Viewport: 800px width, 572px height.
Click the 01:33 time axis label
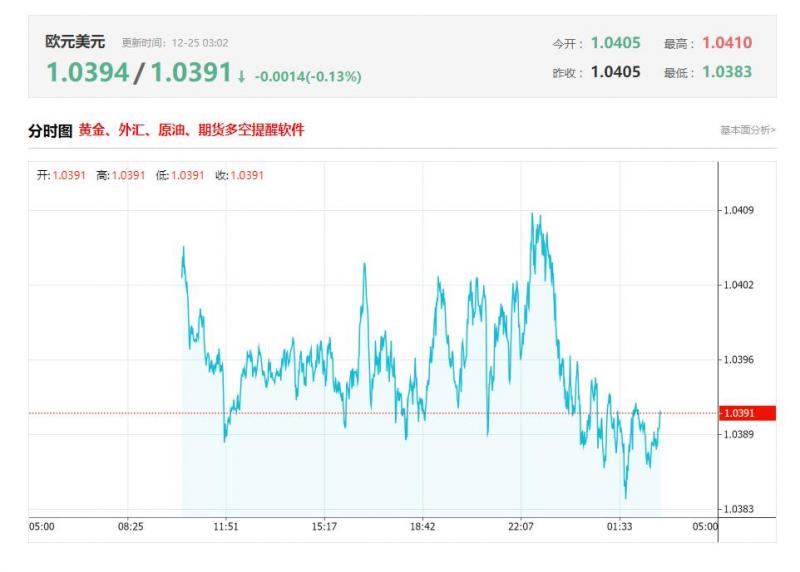coord(619,527)
